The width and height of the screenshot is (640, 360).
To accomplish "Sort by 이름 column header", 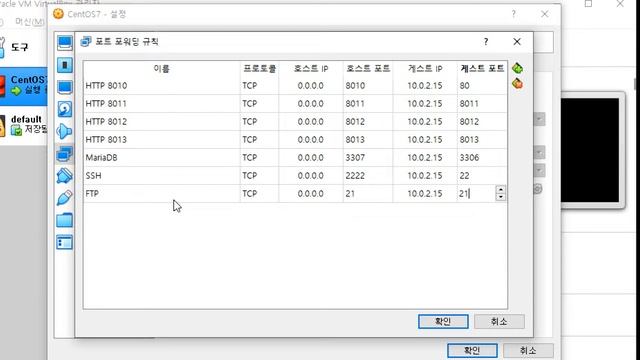I will [162, 69].
